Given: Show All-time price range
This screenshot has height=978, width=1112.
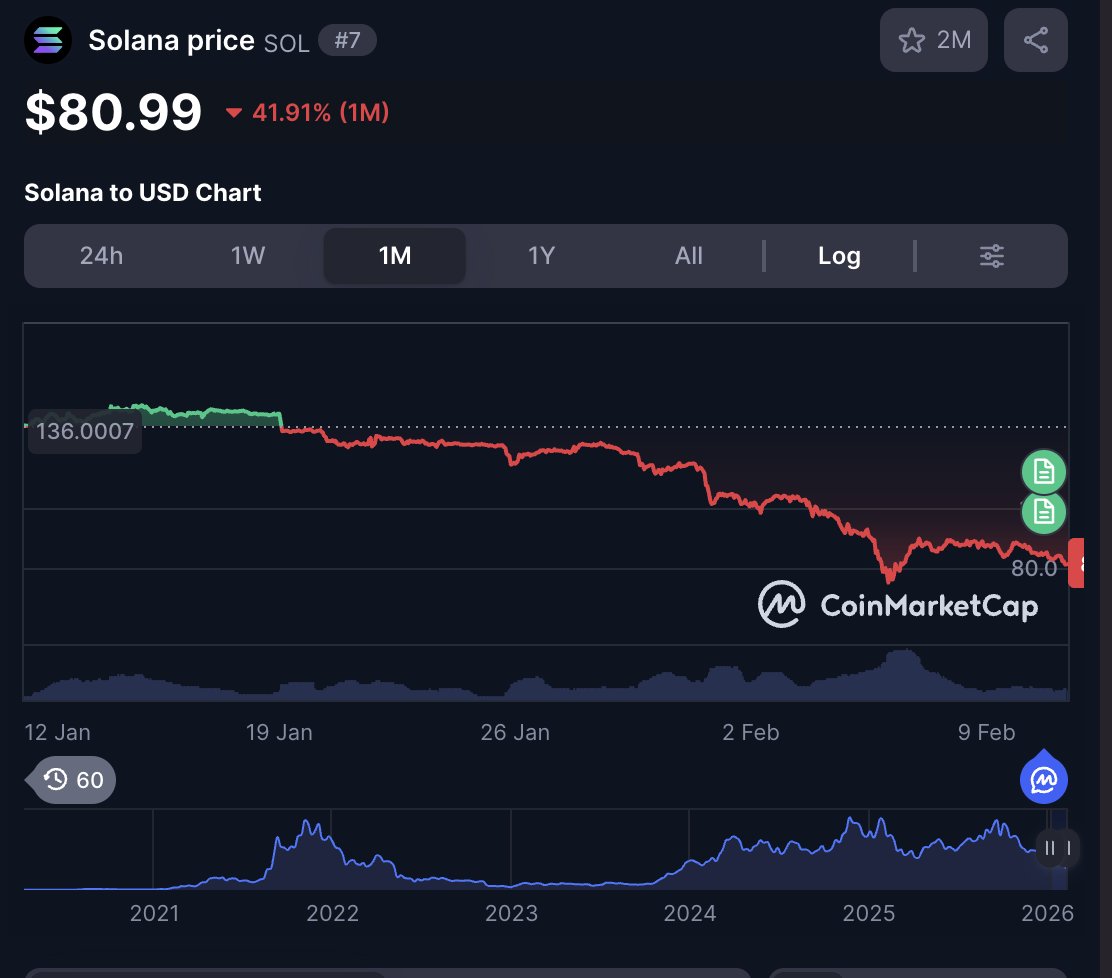Looking at the screenshot, I should (x=689, y=256).
